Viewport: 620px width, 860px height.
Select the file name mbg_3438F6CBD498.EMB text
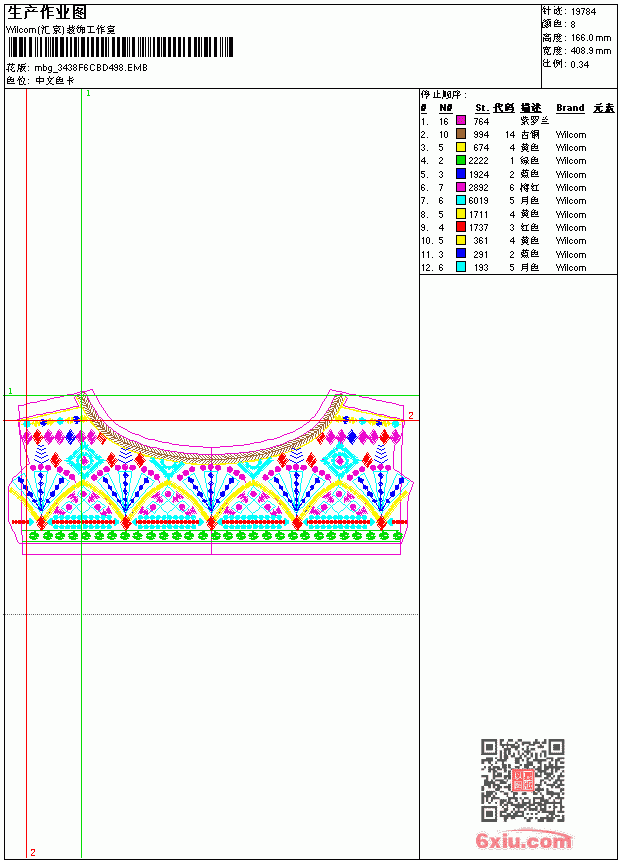coord(91,68)
